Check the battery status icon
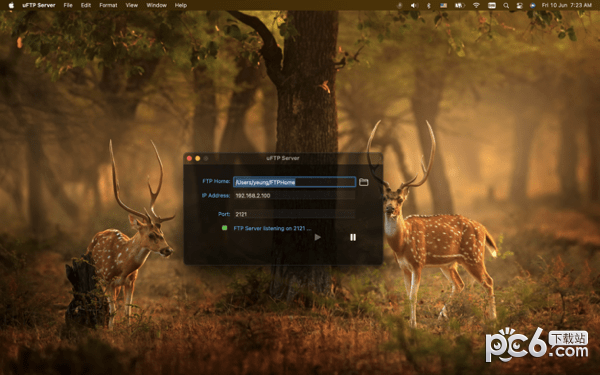600x375 pixels. [x=460, y=5]
